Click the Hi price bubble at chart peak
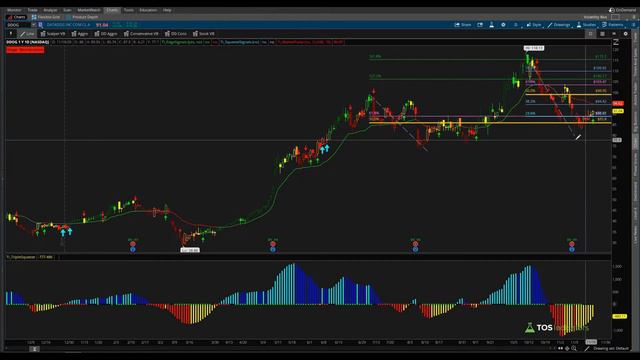The height and width of the screenshot is (360, 640). click(x=534, y=48)
